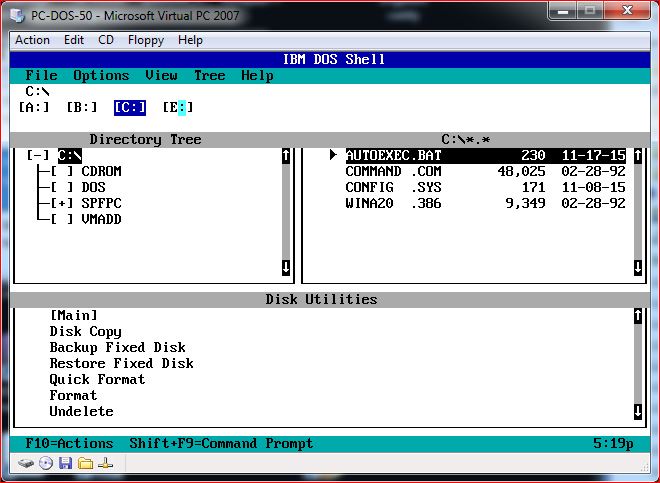660x483 pixels.
Task: Open the Virtual PC Edit menu
Action: 74,40
